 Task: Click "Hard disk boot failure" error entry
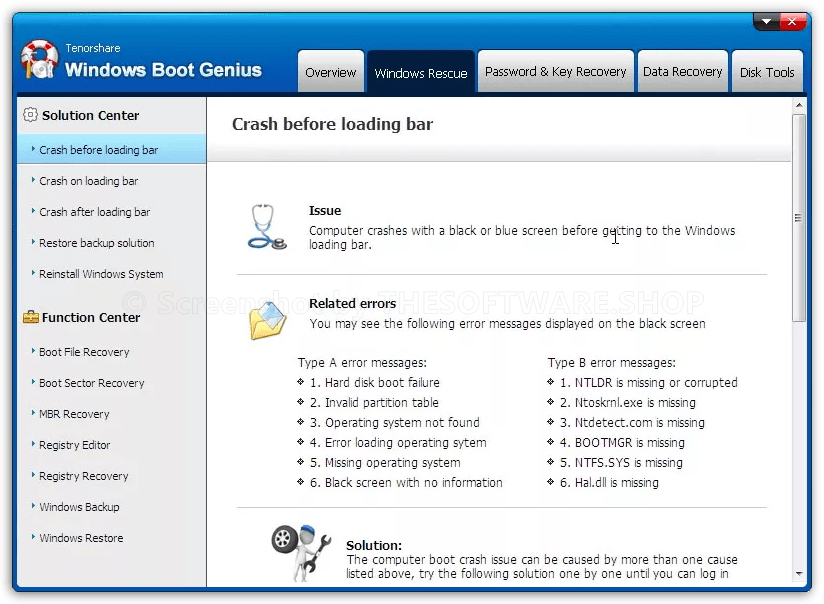click(375, 382)
